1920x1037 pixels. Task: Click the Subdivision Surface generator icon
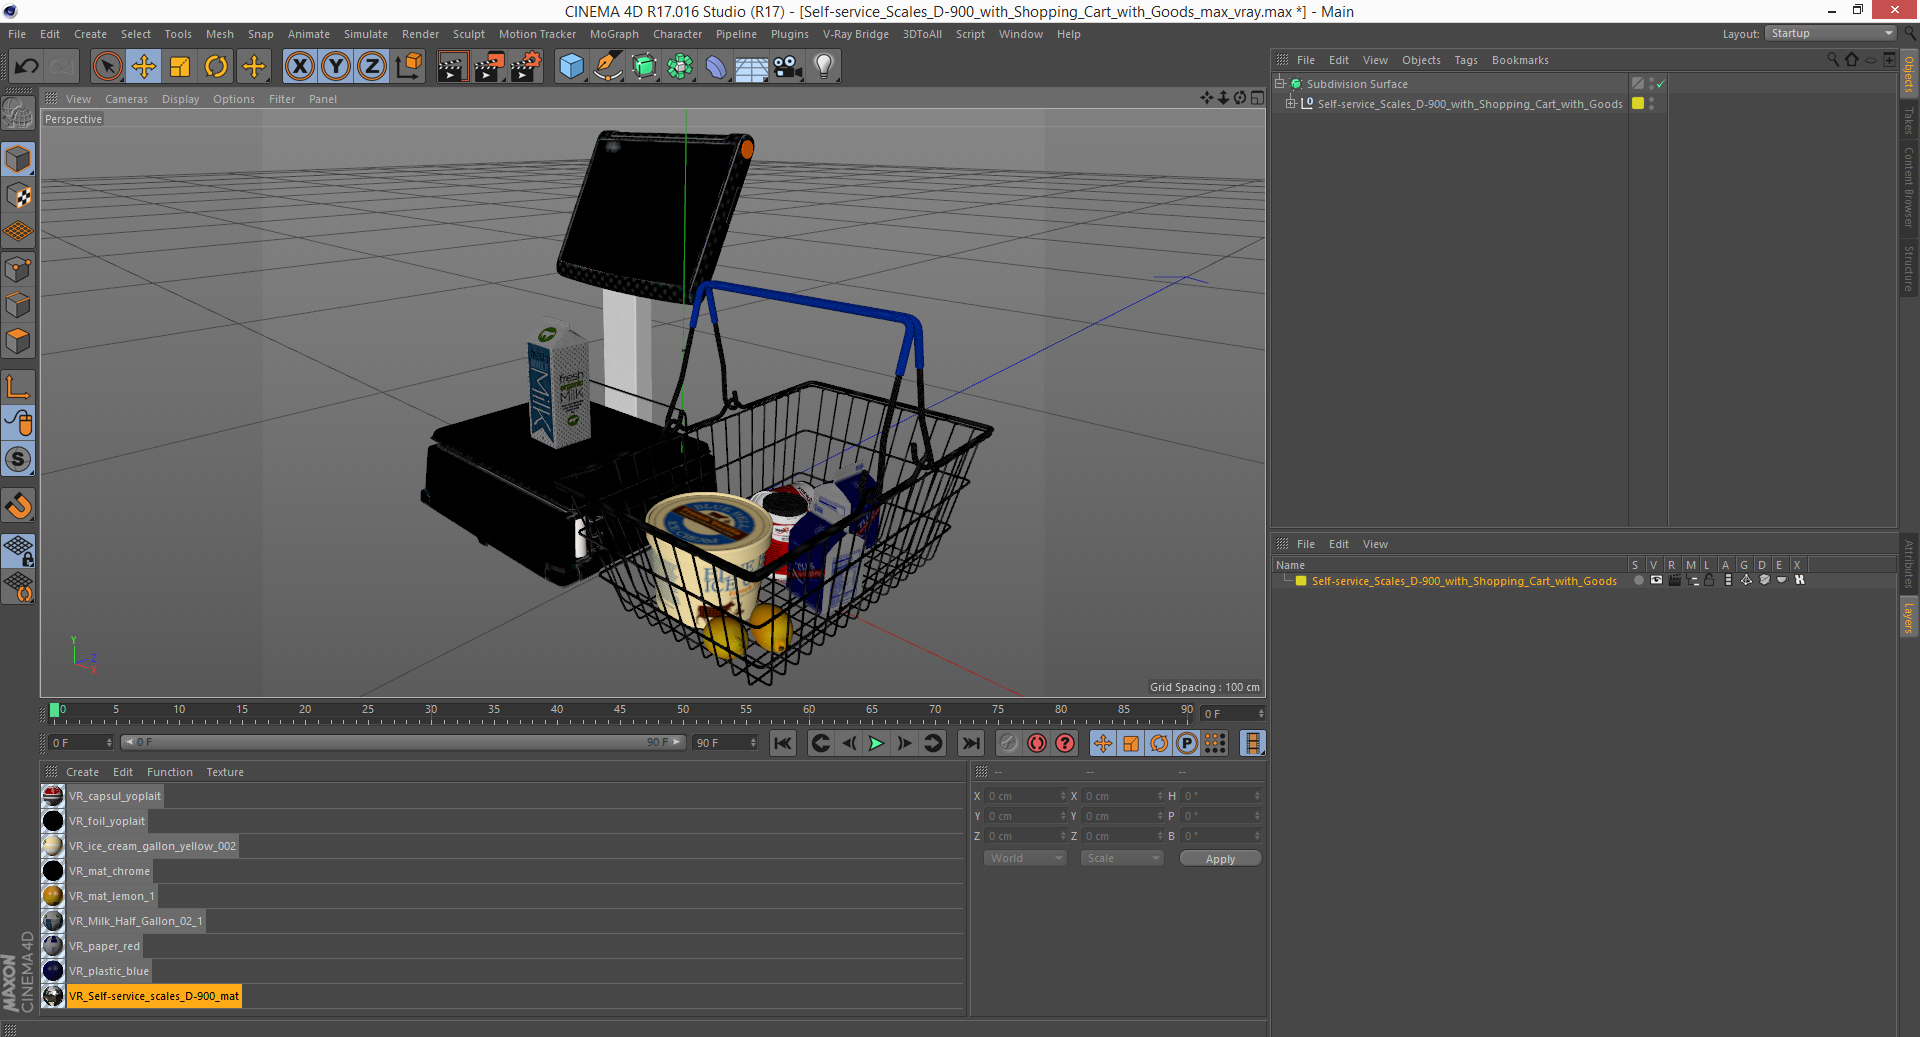point(644,67)
